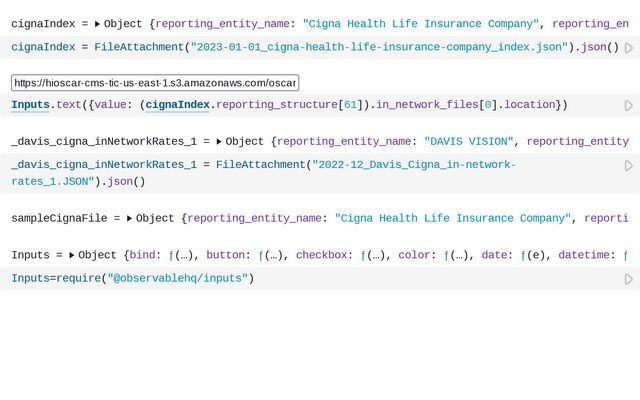Viewport: 640px width, 400px height.
Task: Run the Inputs.text cell
Action: [628, 105]
